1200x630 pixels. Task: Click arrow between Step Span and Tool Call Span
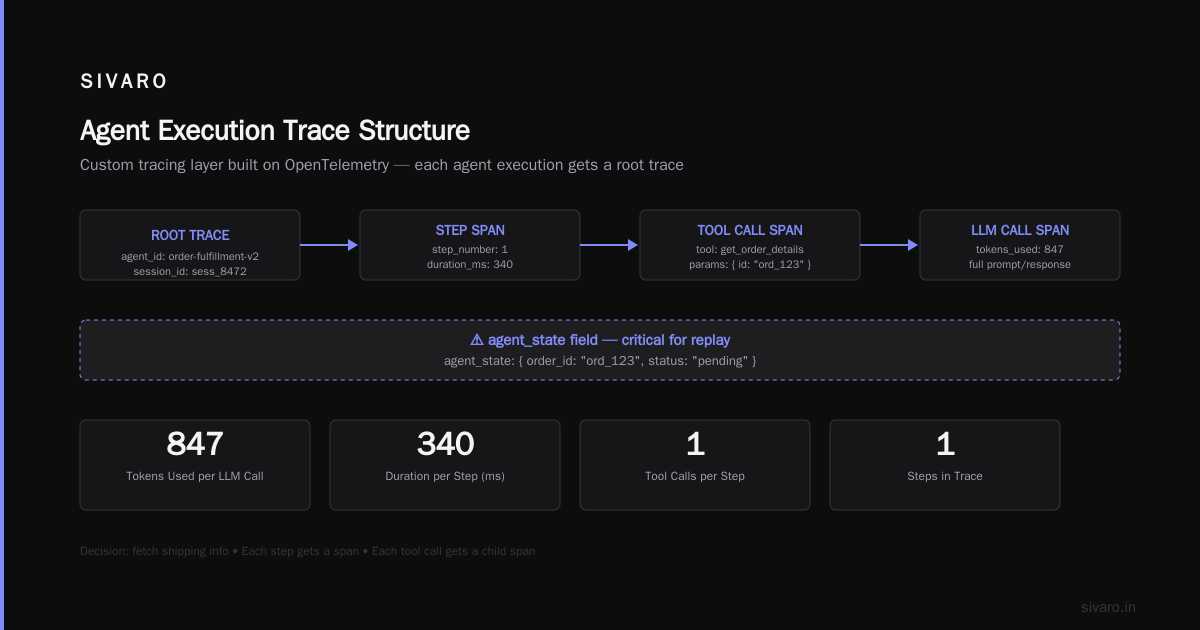tap(610, 245)
